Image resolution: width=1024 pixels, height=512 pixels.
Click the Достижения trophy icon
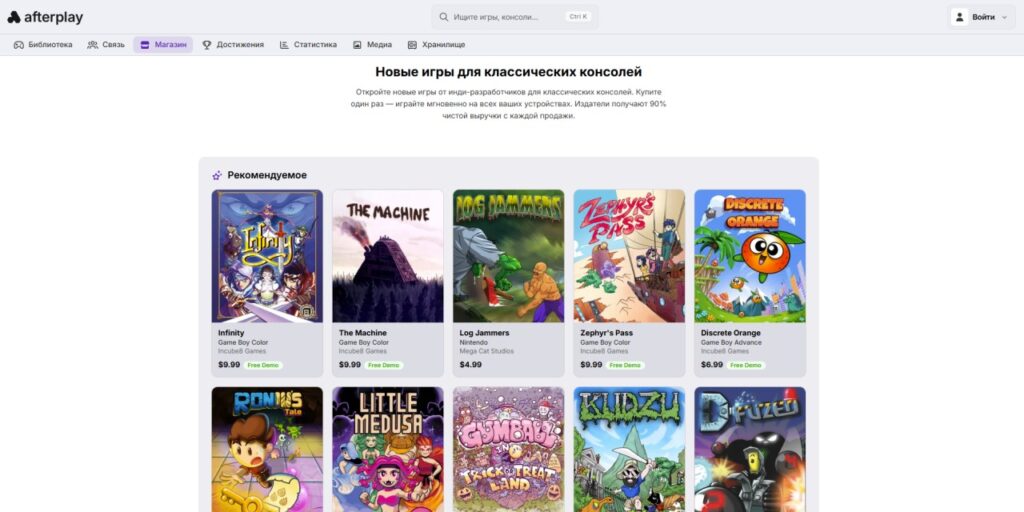[x=207, y=45]
